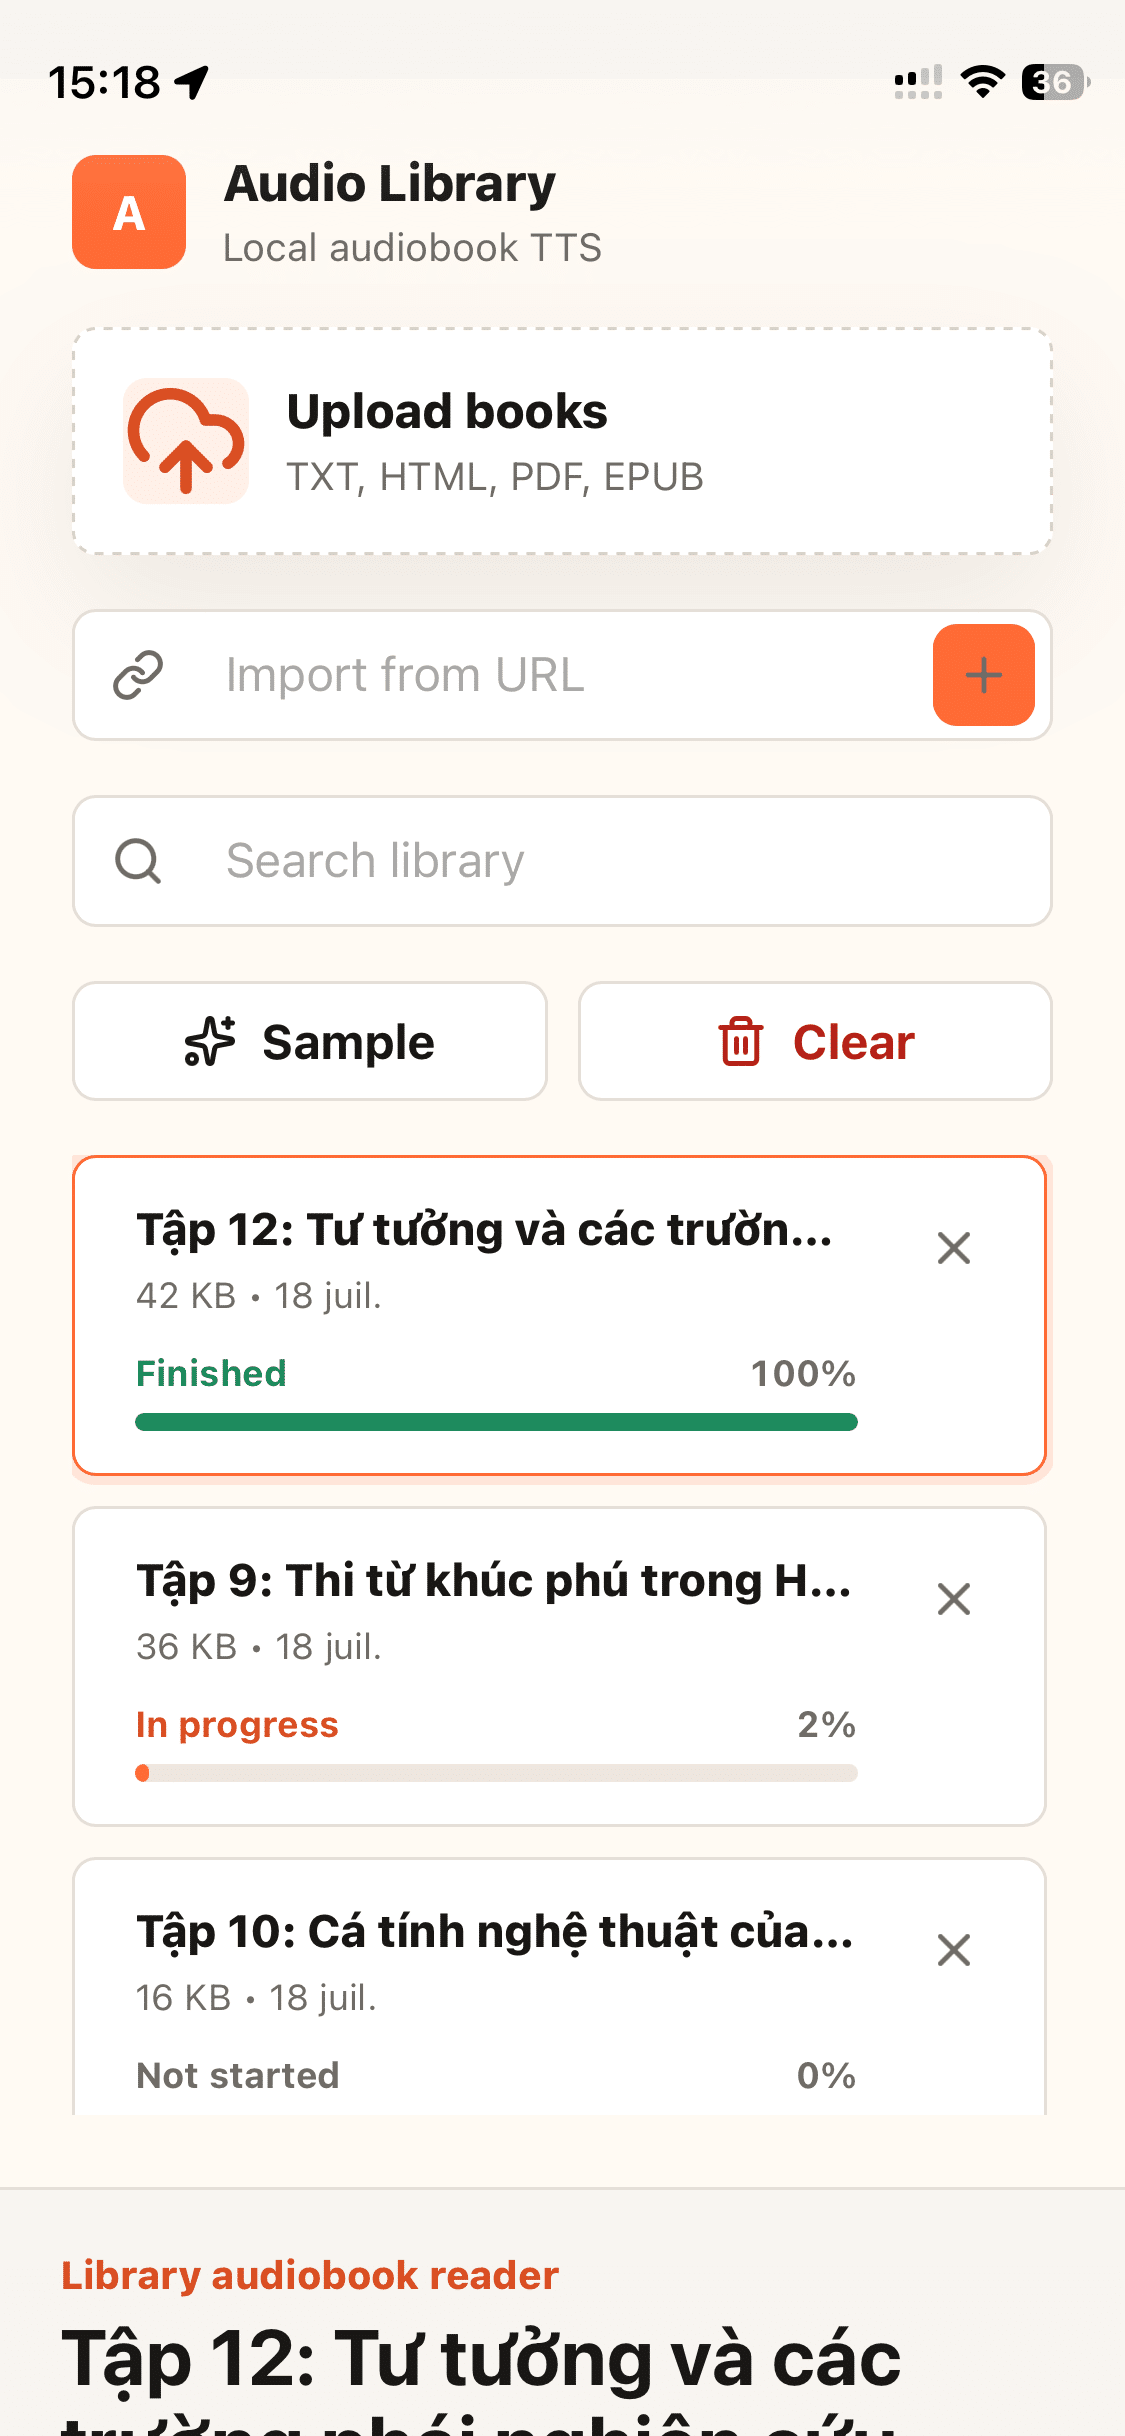Tap the orange A app logo
This screenshot has width=1125, height=2436.
pyautogui.click(x=129, y=212)
